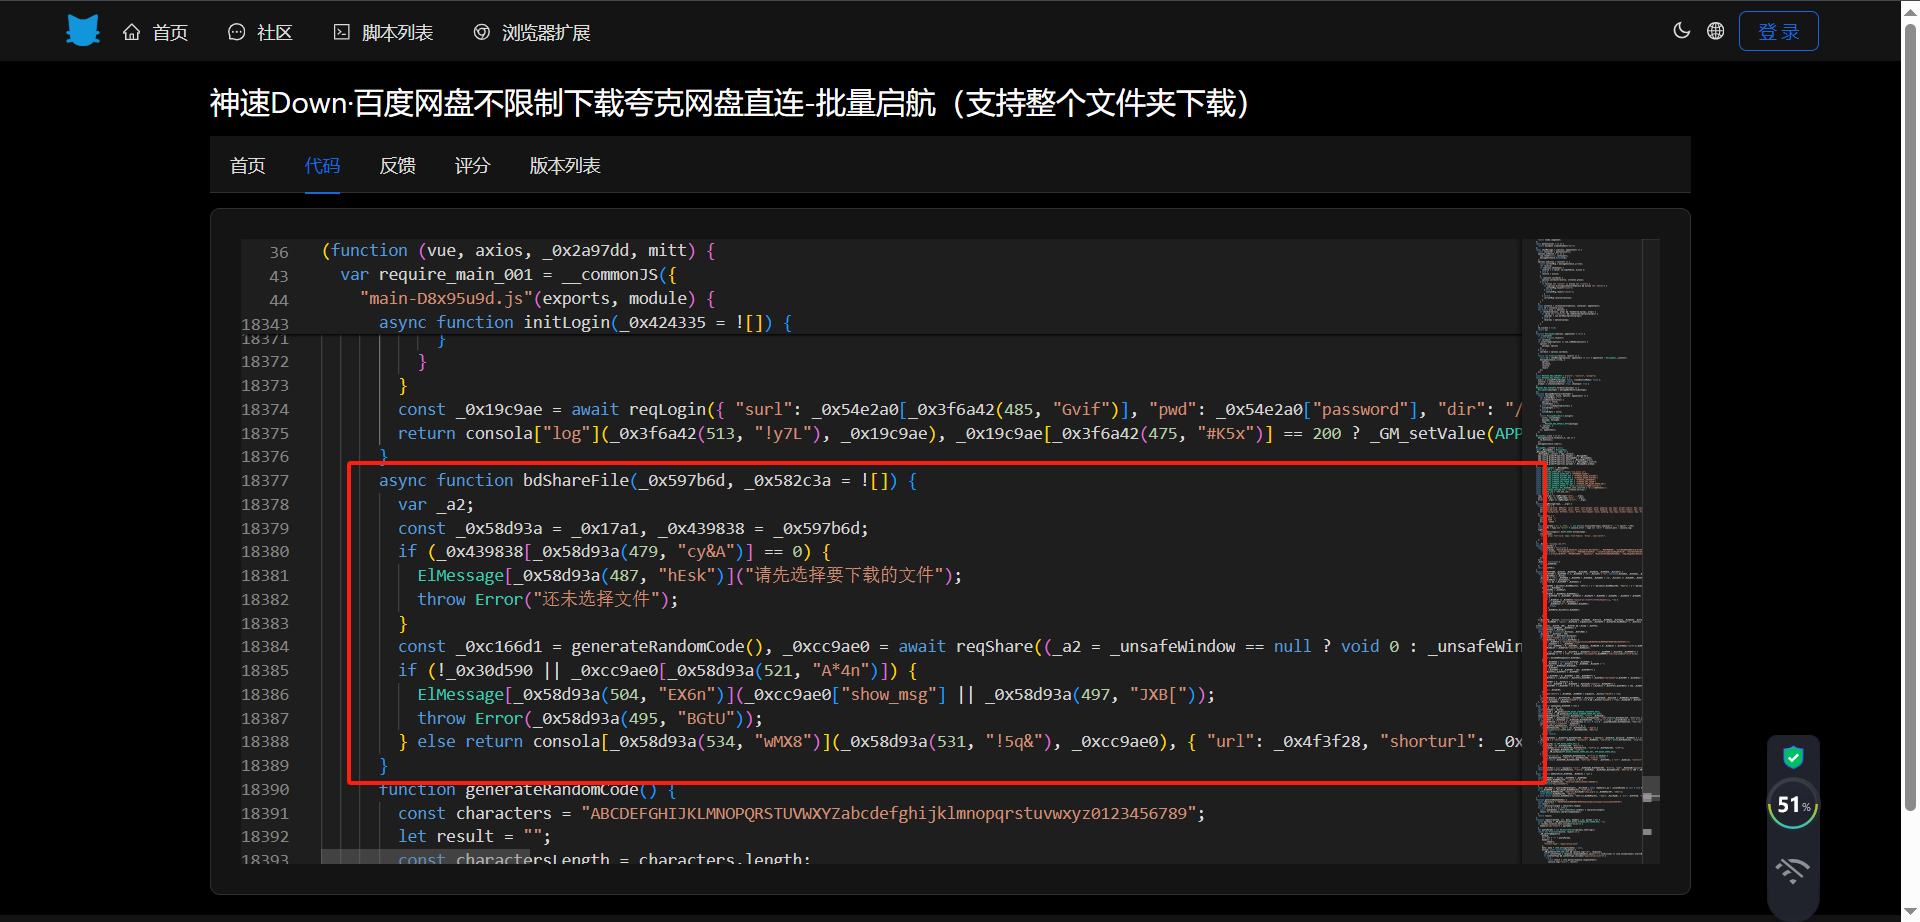This screenshot has width=1920, height=922.
Task: Toggle dark mode moon icon
Action: tap(1682, 31)
